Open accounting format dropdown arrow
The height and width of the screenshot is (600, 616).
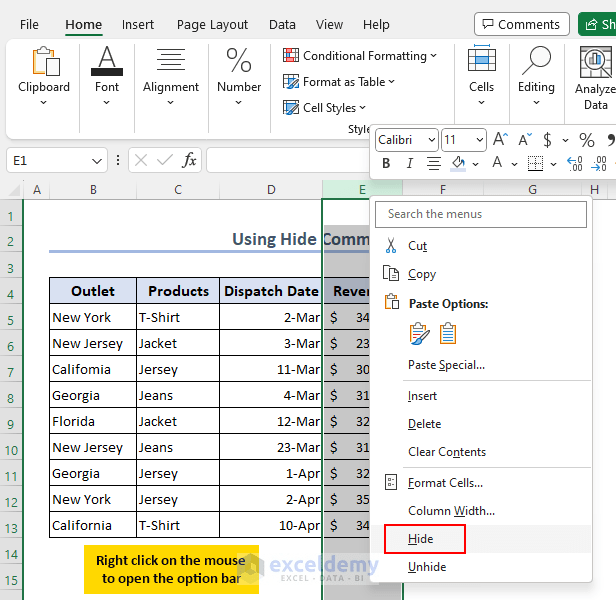pyautogui.click(x=565, y=140)
